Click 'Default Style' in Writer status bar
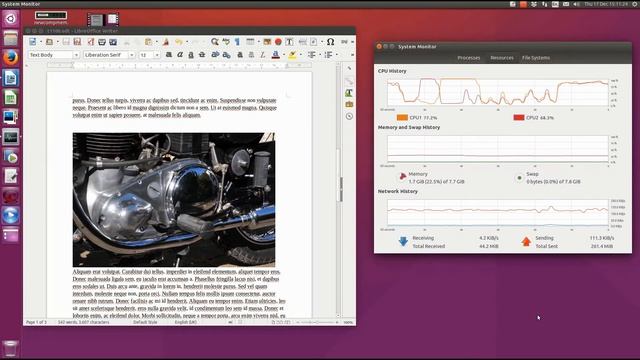The image size is (640, 360). coord(145,322)
